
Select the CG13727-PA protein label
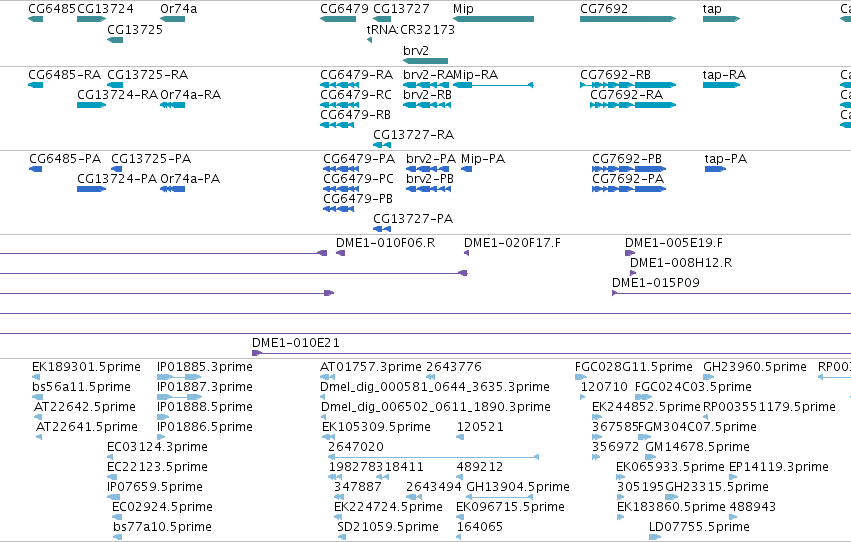(413, 219)
